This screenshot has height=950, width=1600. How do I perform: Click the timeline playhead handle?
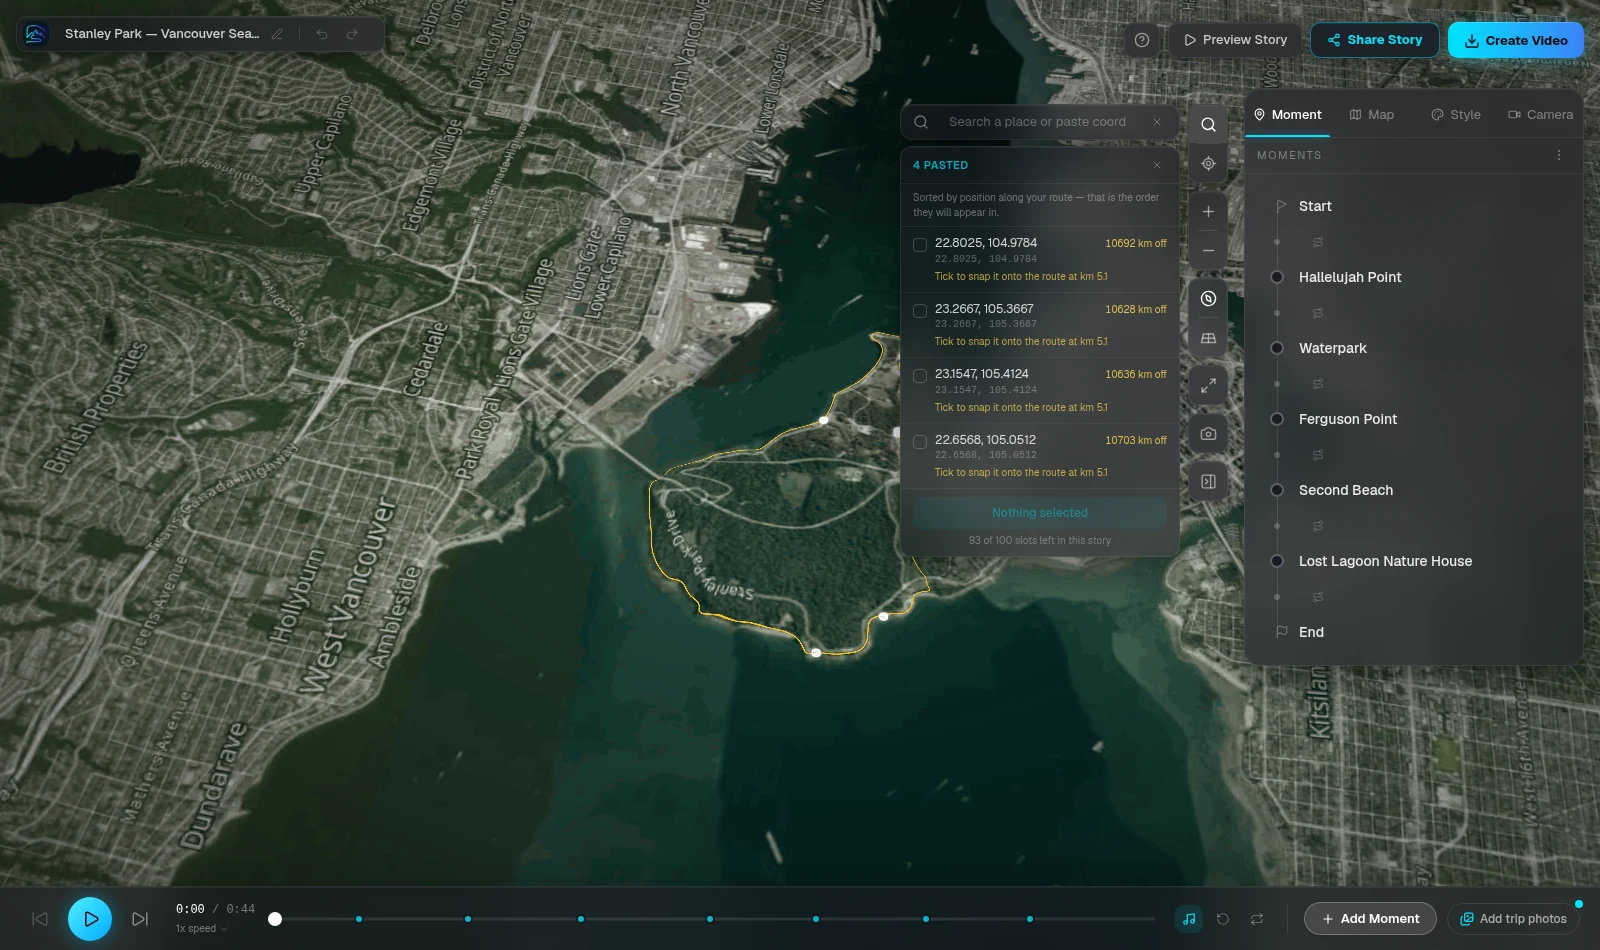[x=275, y=919]
